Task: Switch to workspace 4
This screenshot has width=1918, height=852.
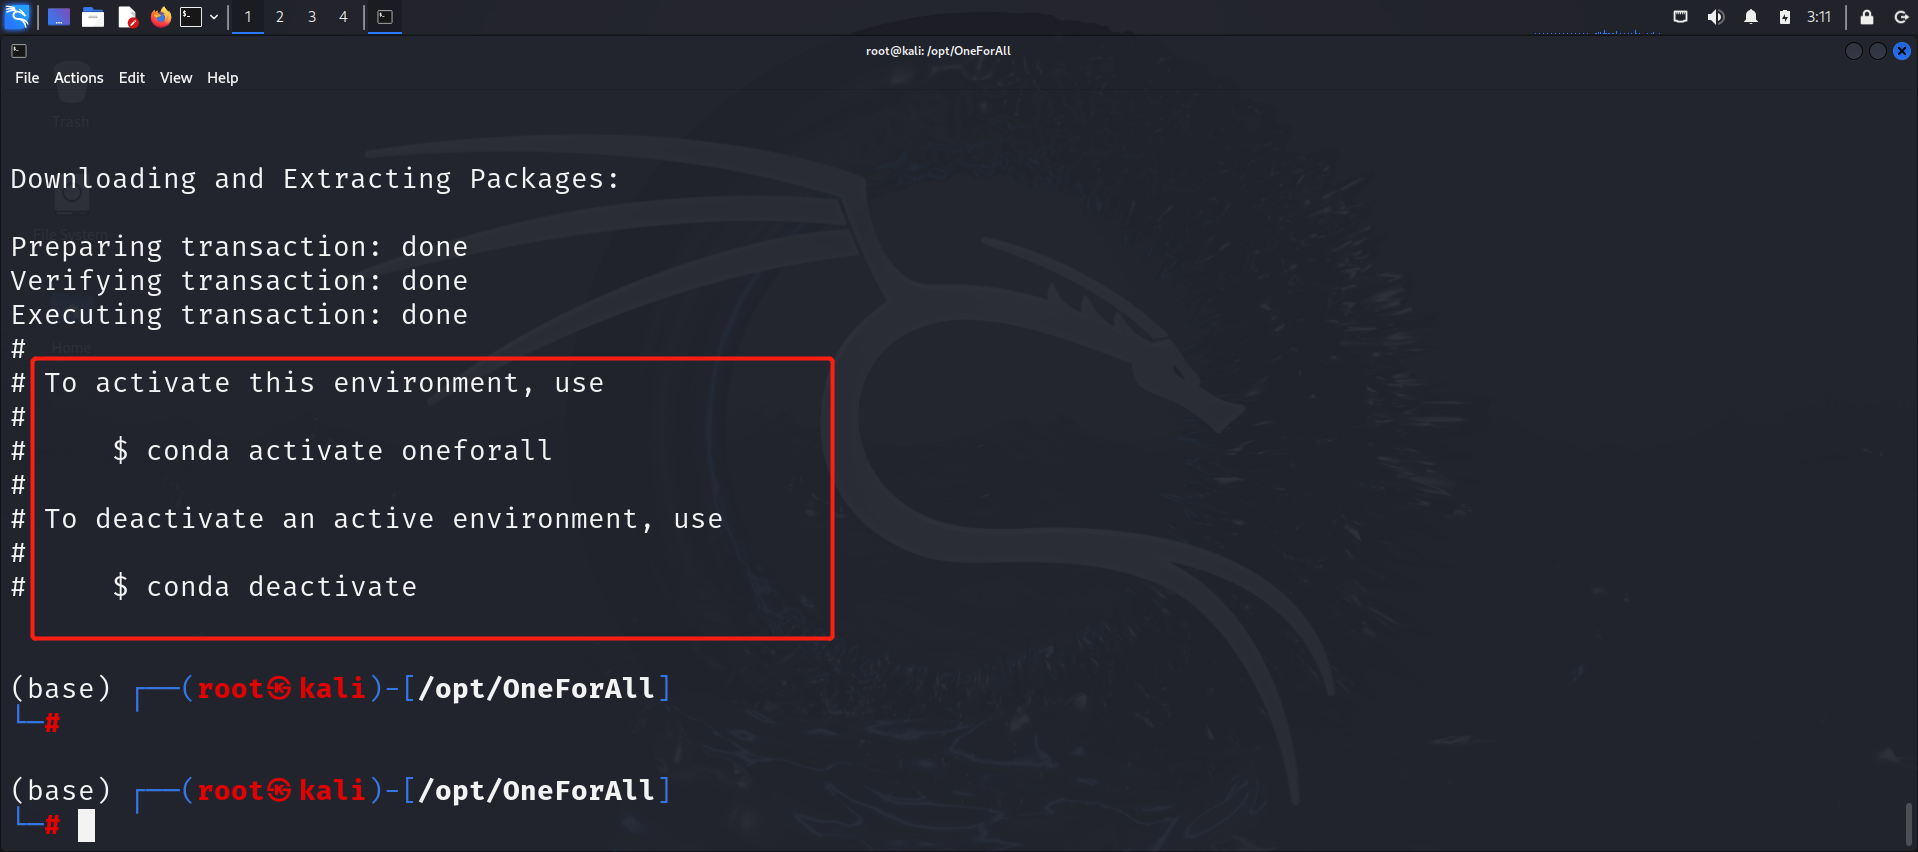Action: point(343,17)
